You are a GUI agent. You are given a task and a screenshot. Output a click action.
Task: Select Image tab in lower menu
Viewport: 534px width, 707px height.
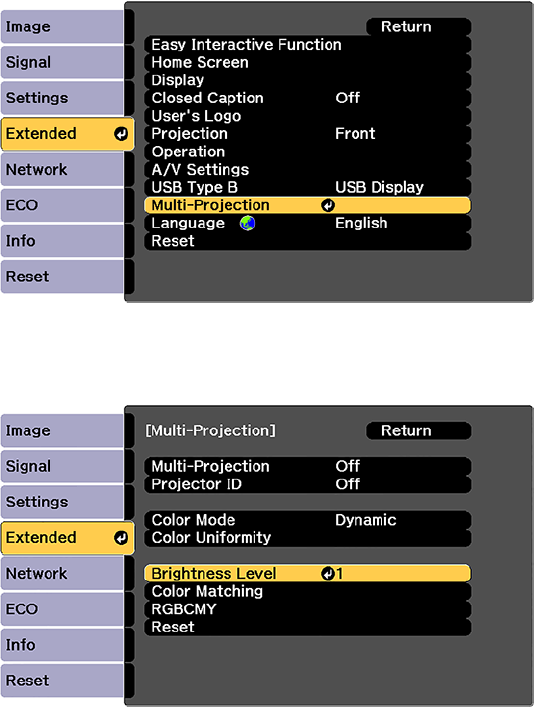pos(62,431)
